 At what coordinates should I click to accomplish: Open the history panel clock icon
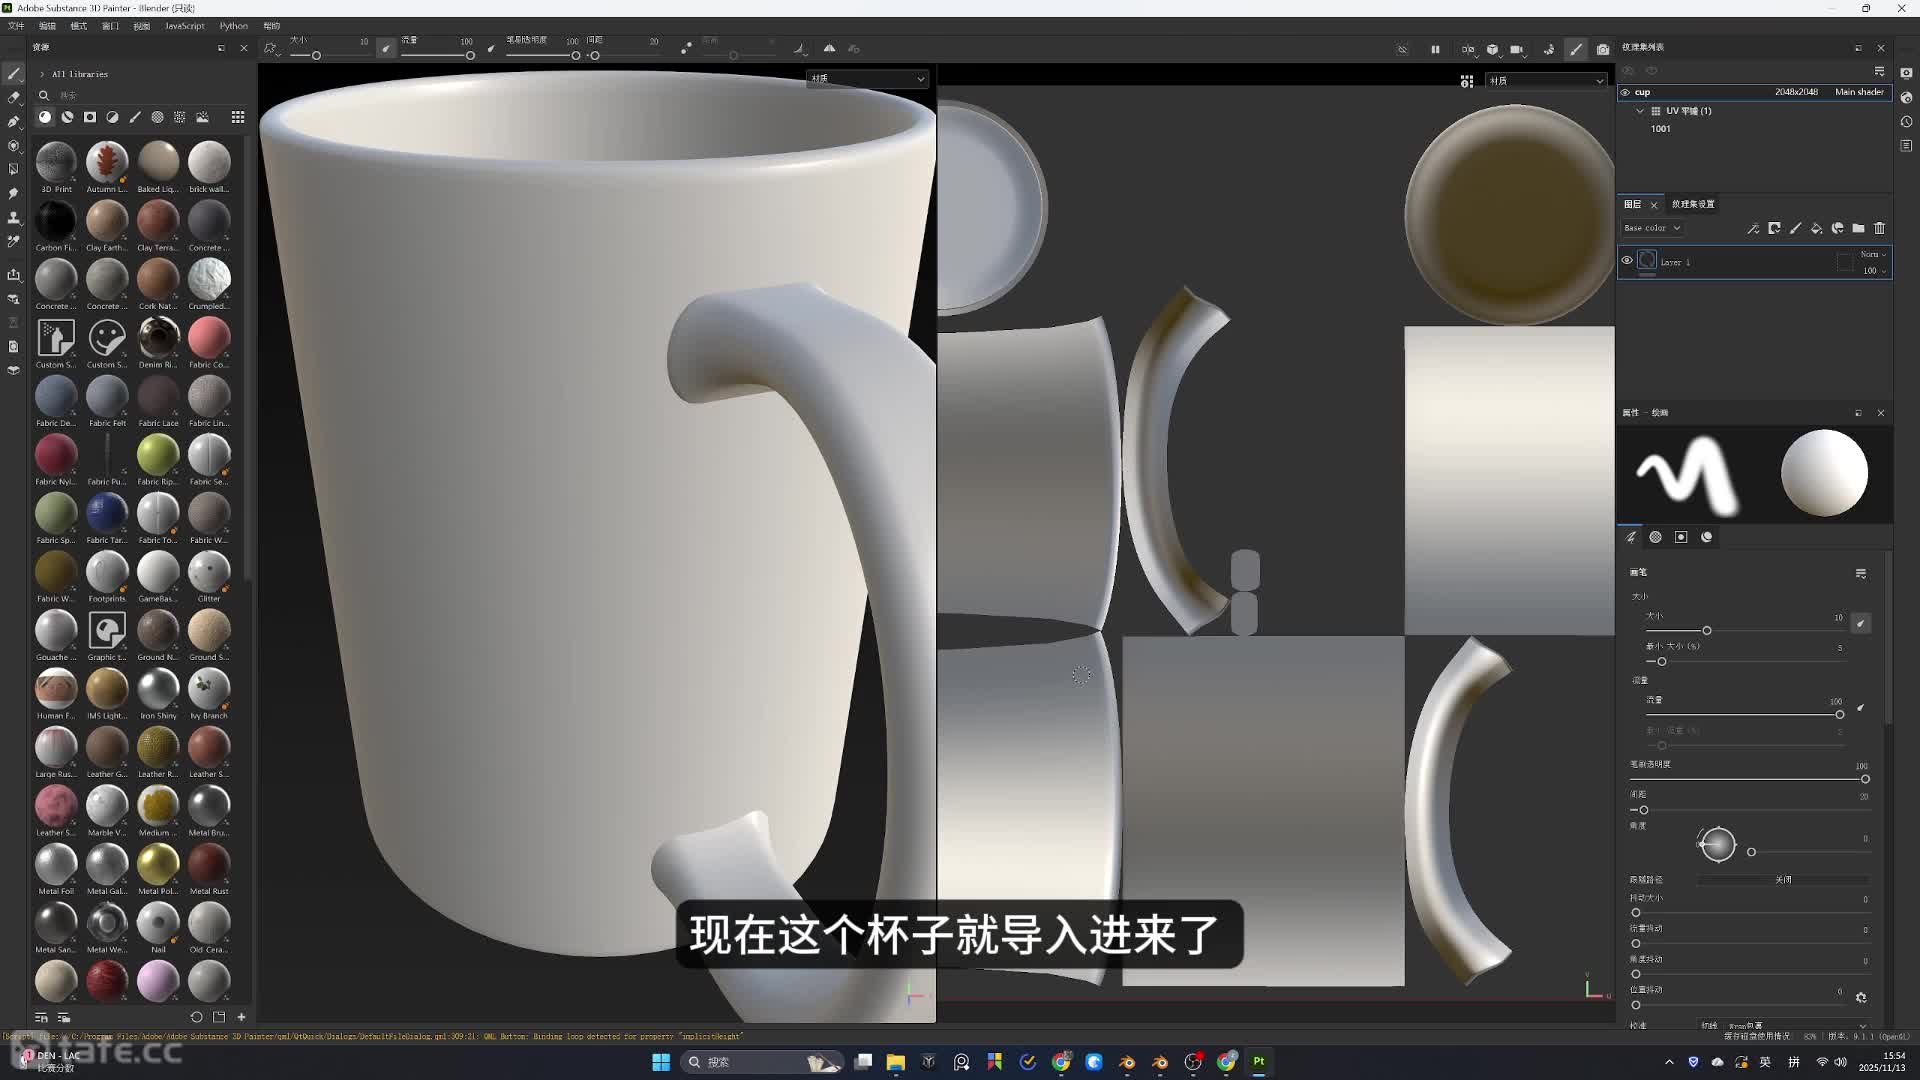[x=1906, y=122]
